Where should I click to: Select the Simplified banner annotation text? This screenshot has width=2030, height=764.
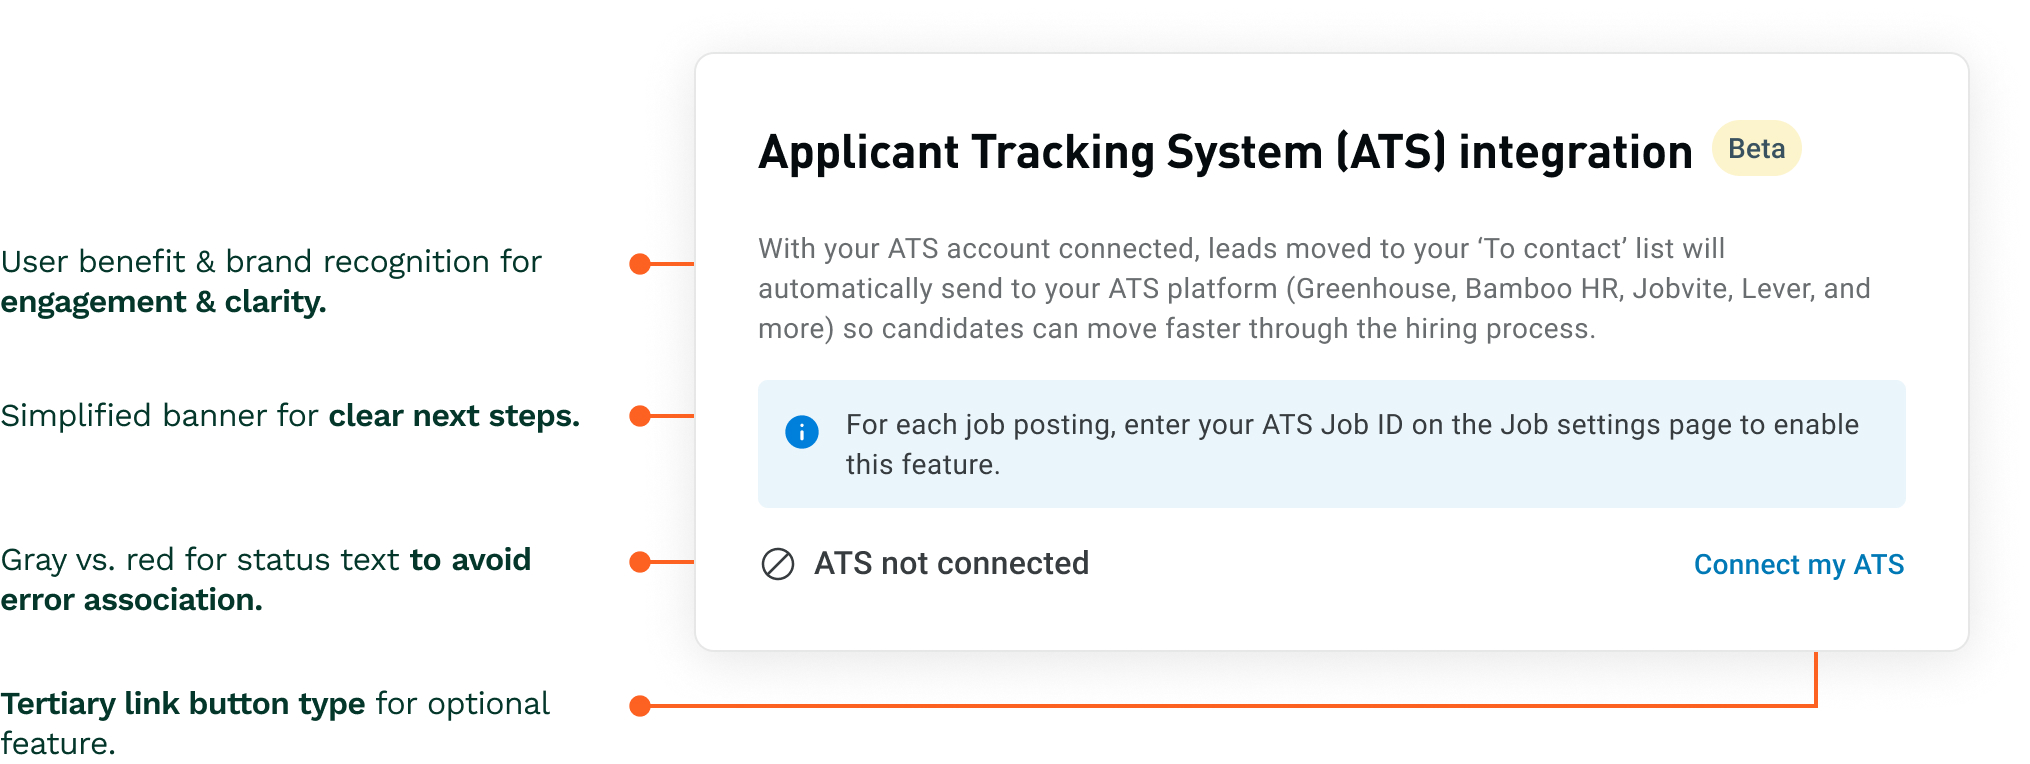pos(290,416)
